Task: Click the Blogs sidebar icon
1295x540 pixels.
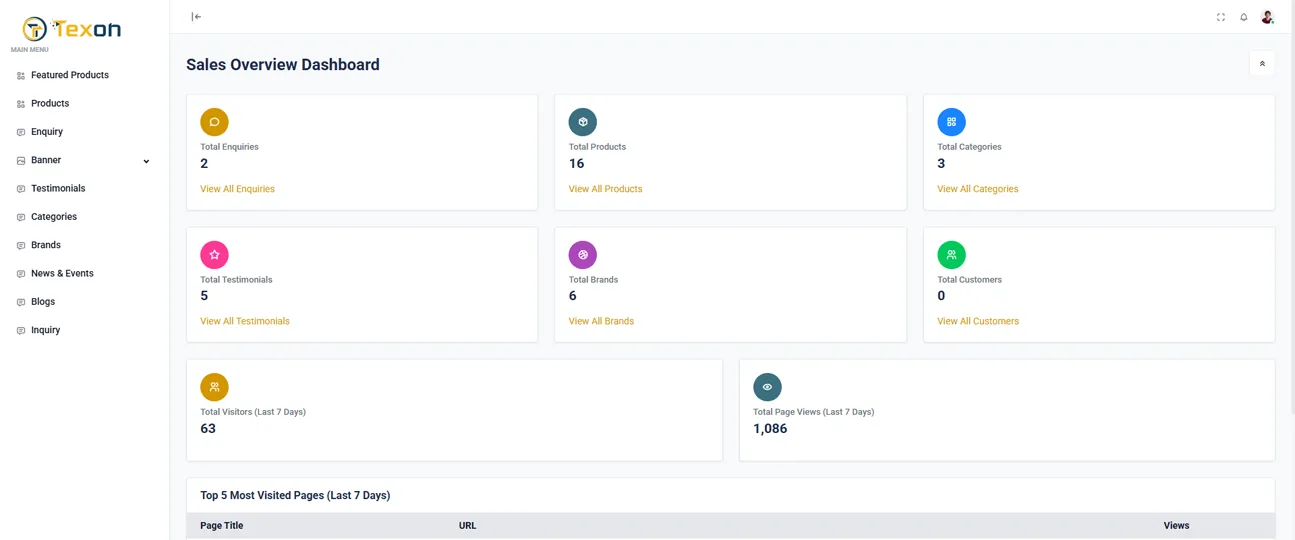Action: (x=21, y=302)
